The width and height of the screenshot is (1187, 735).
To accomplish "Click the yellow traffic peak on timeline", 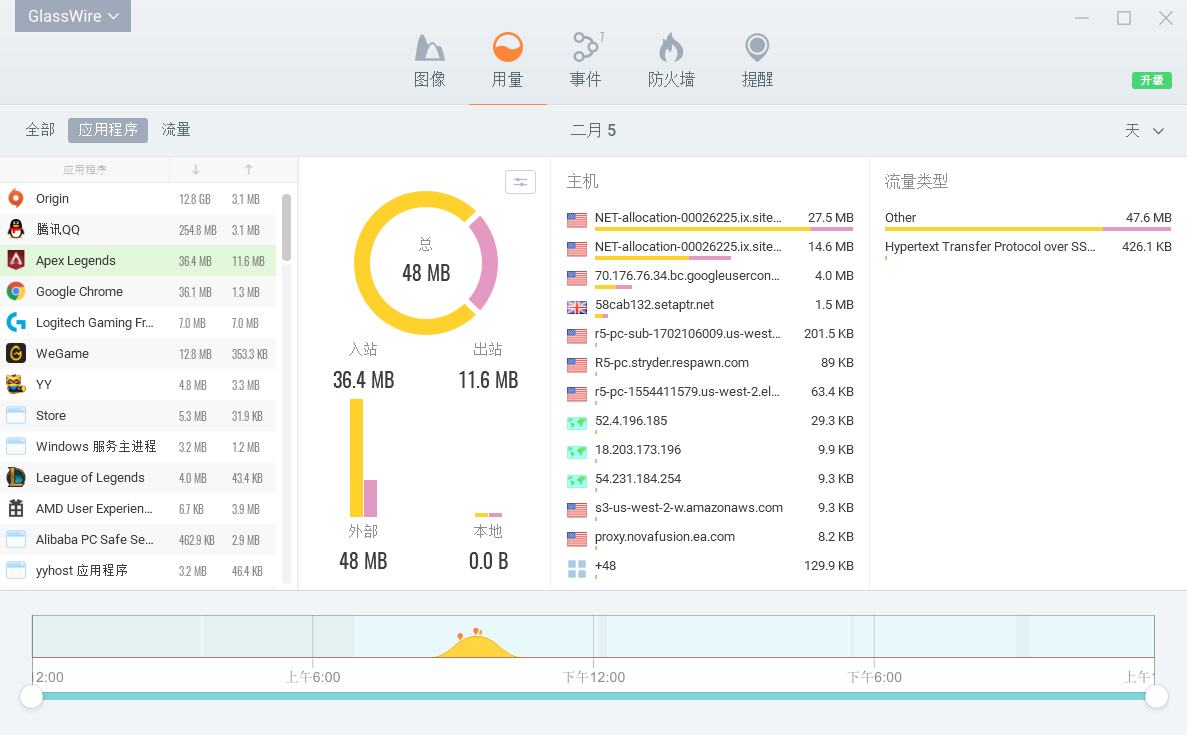I will 477,647.
